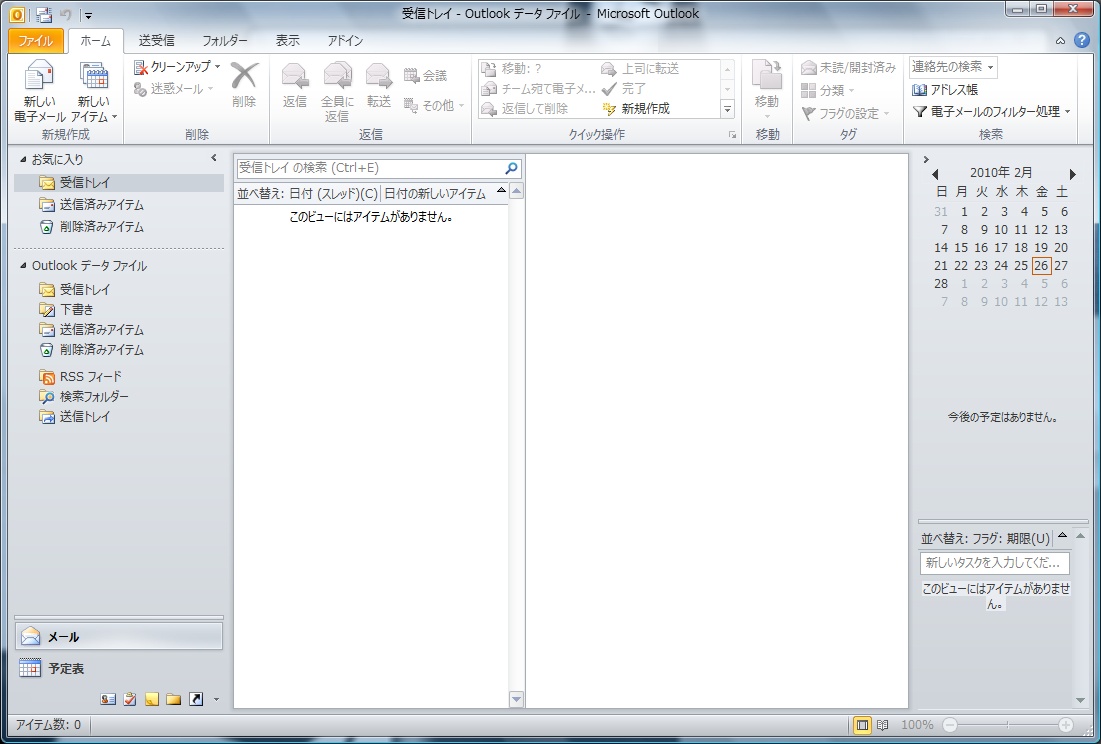Collapse the お気に入り favorites group
Image resolution: width=1101 pixels, height=744 pixels.
(x=23, y=159)
